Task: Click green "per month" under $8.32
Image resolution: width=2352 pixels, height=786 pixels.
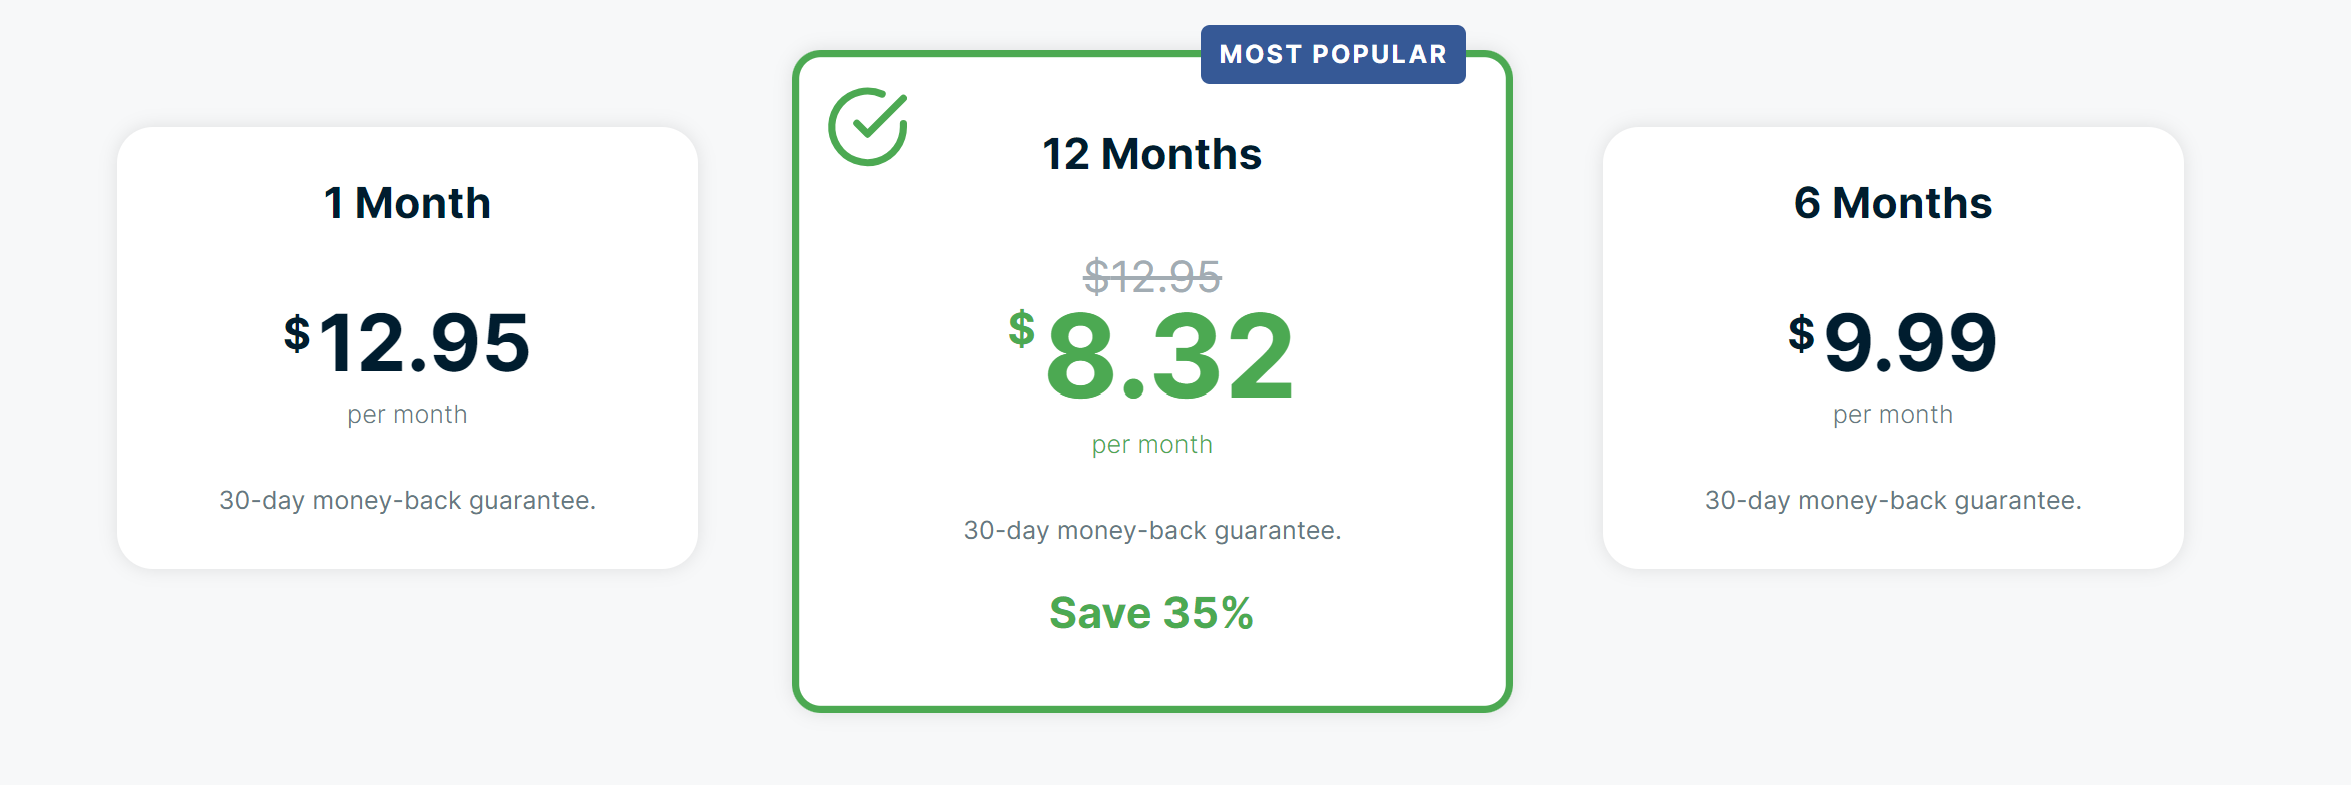Action: pos(1152,445)
